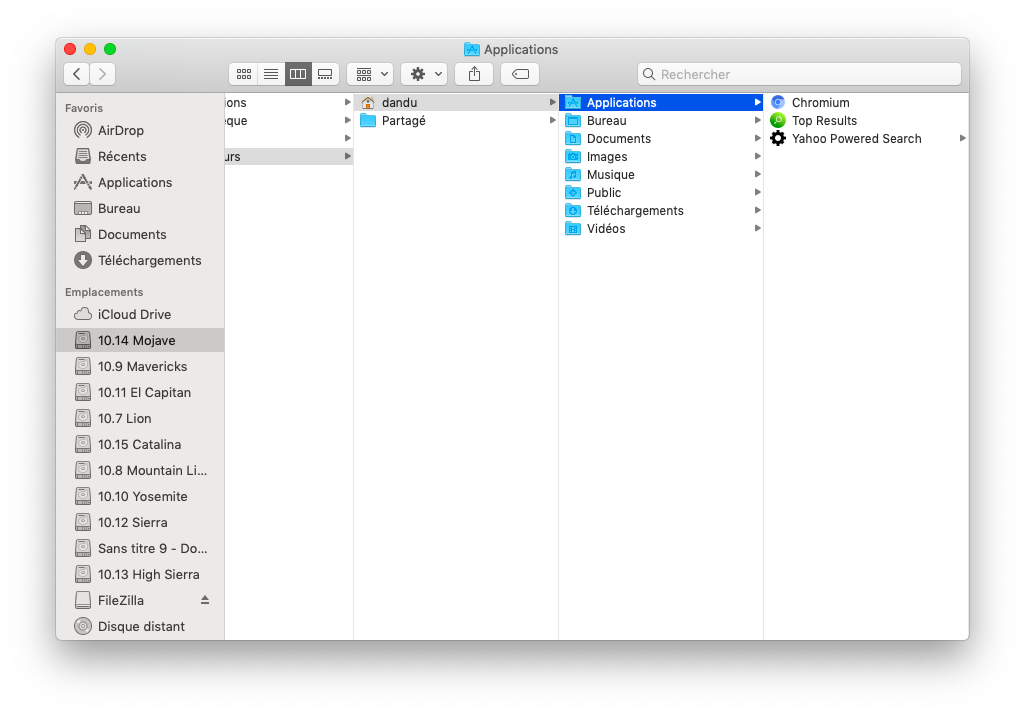Select the Partagé folder
1025x714 pixels.
(x=456, y=121)
